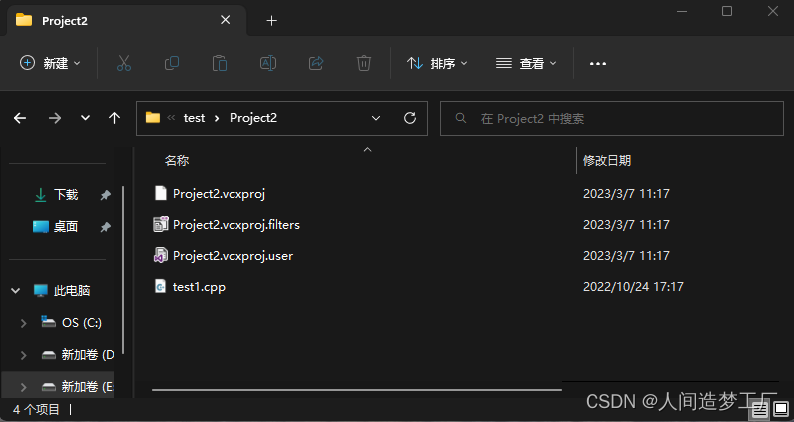Click the Paste clipboard icon
The image size is (794, 422).
coord(220,63)
